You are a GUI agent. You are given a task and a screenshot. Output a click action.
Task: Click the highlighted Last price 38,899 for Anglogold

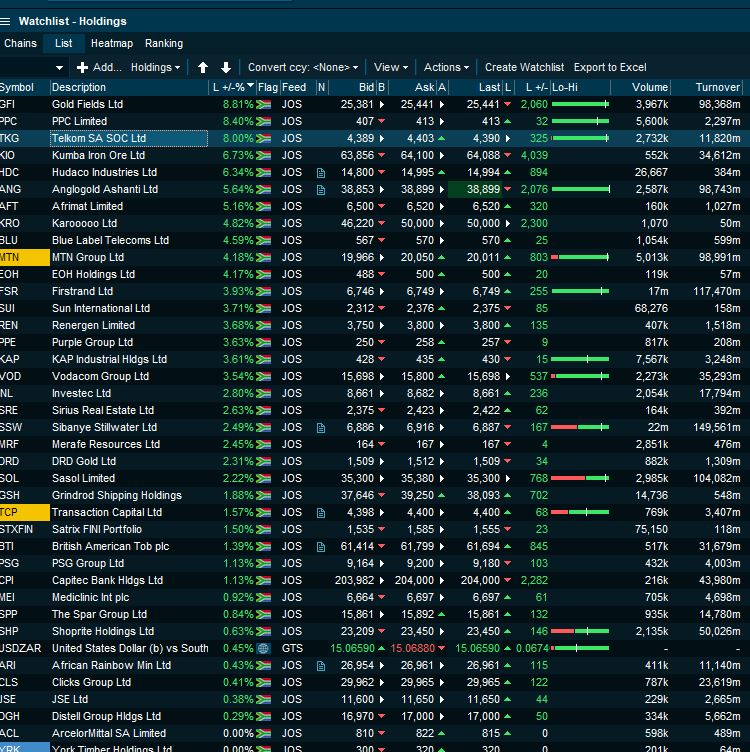[x=475, y=189]
